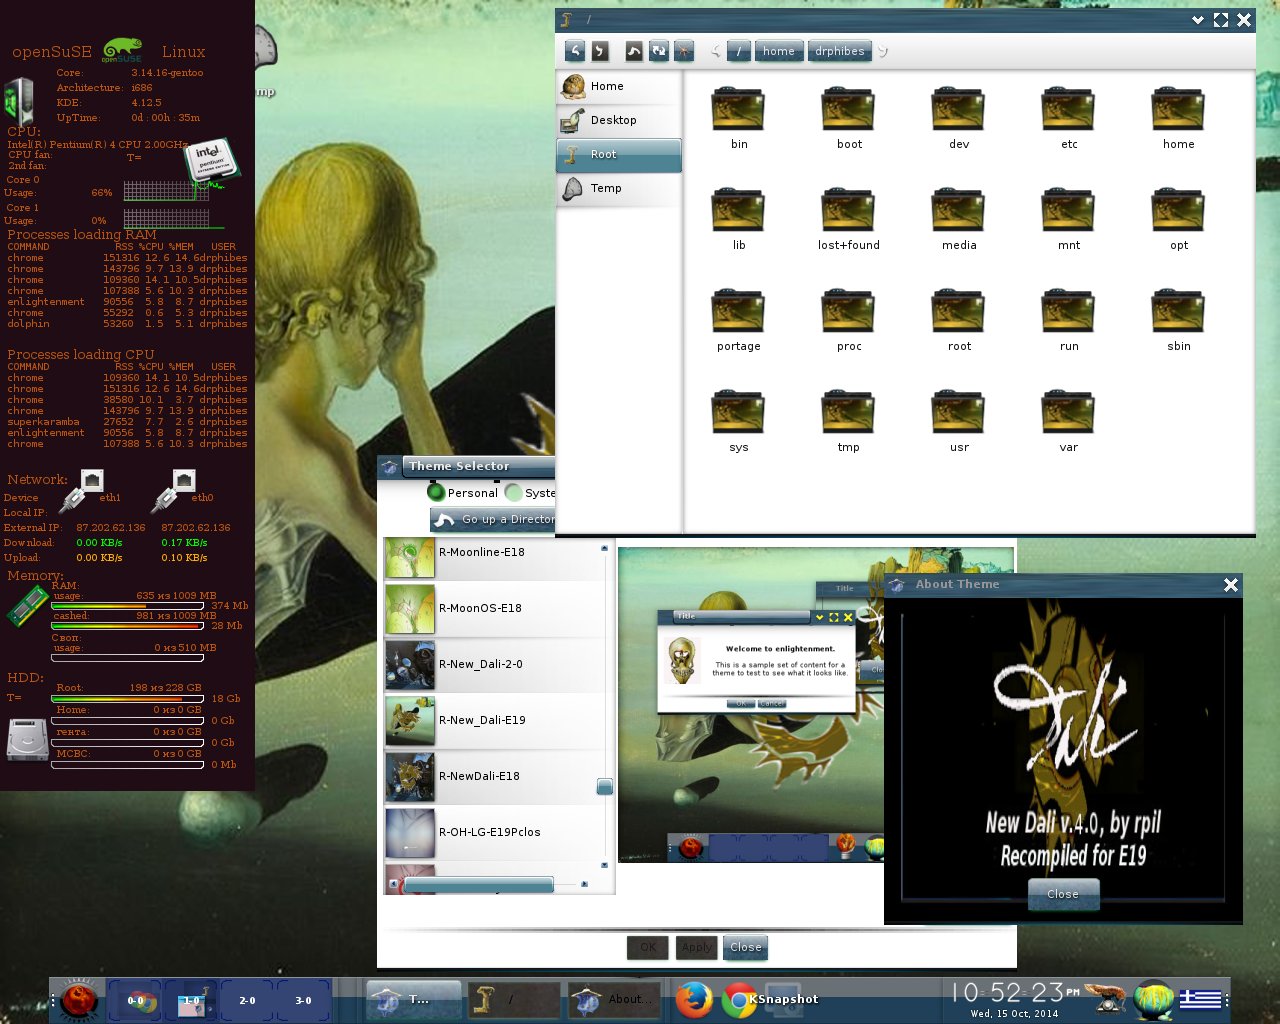The image size is (1280, 1024).
Task: Click the theme list vertical scrollbar handle
Action: point(605,787)
